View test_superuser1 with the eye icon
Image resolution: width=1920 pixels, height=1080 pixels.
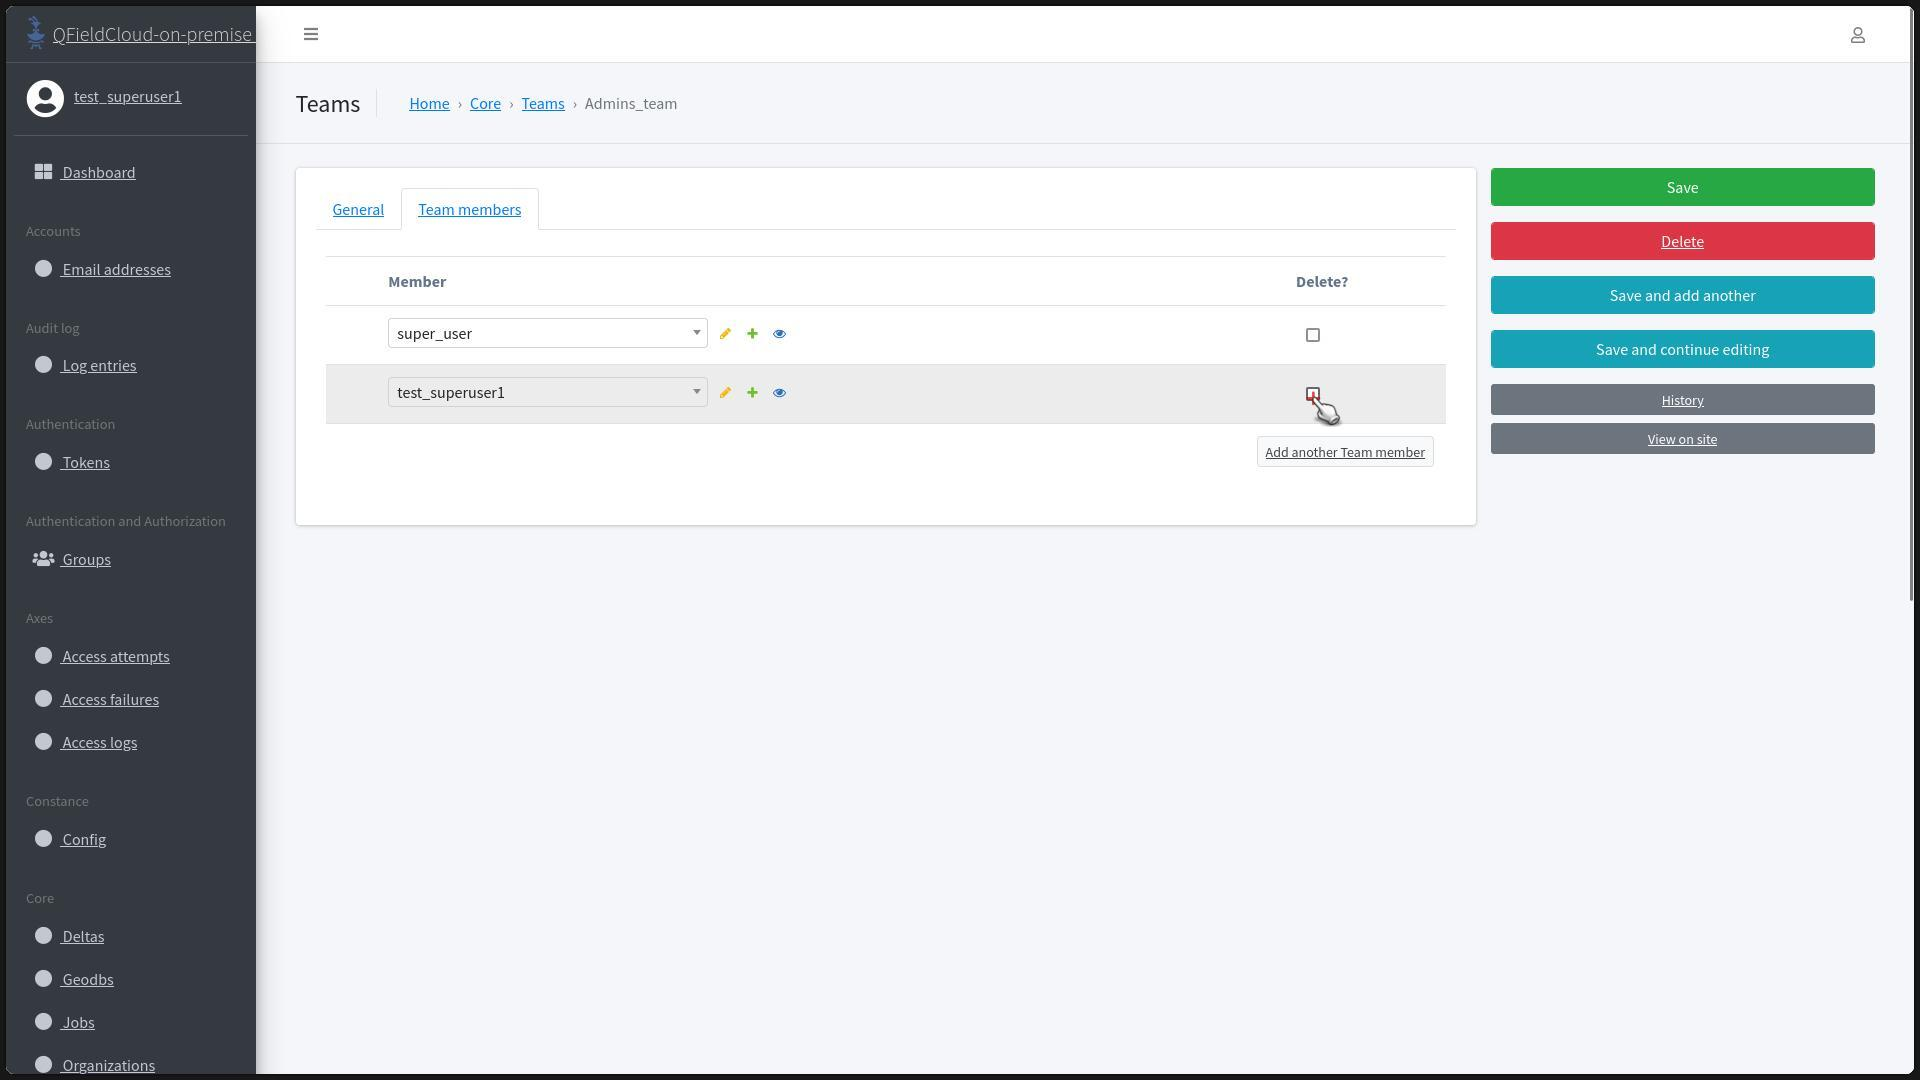coord(779,393)
